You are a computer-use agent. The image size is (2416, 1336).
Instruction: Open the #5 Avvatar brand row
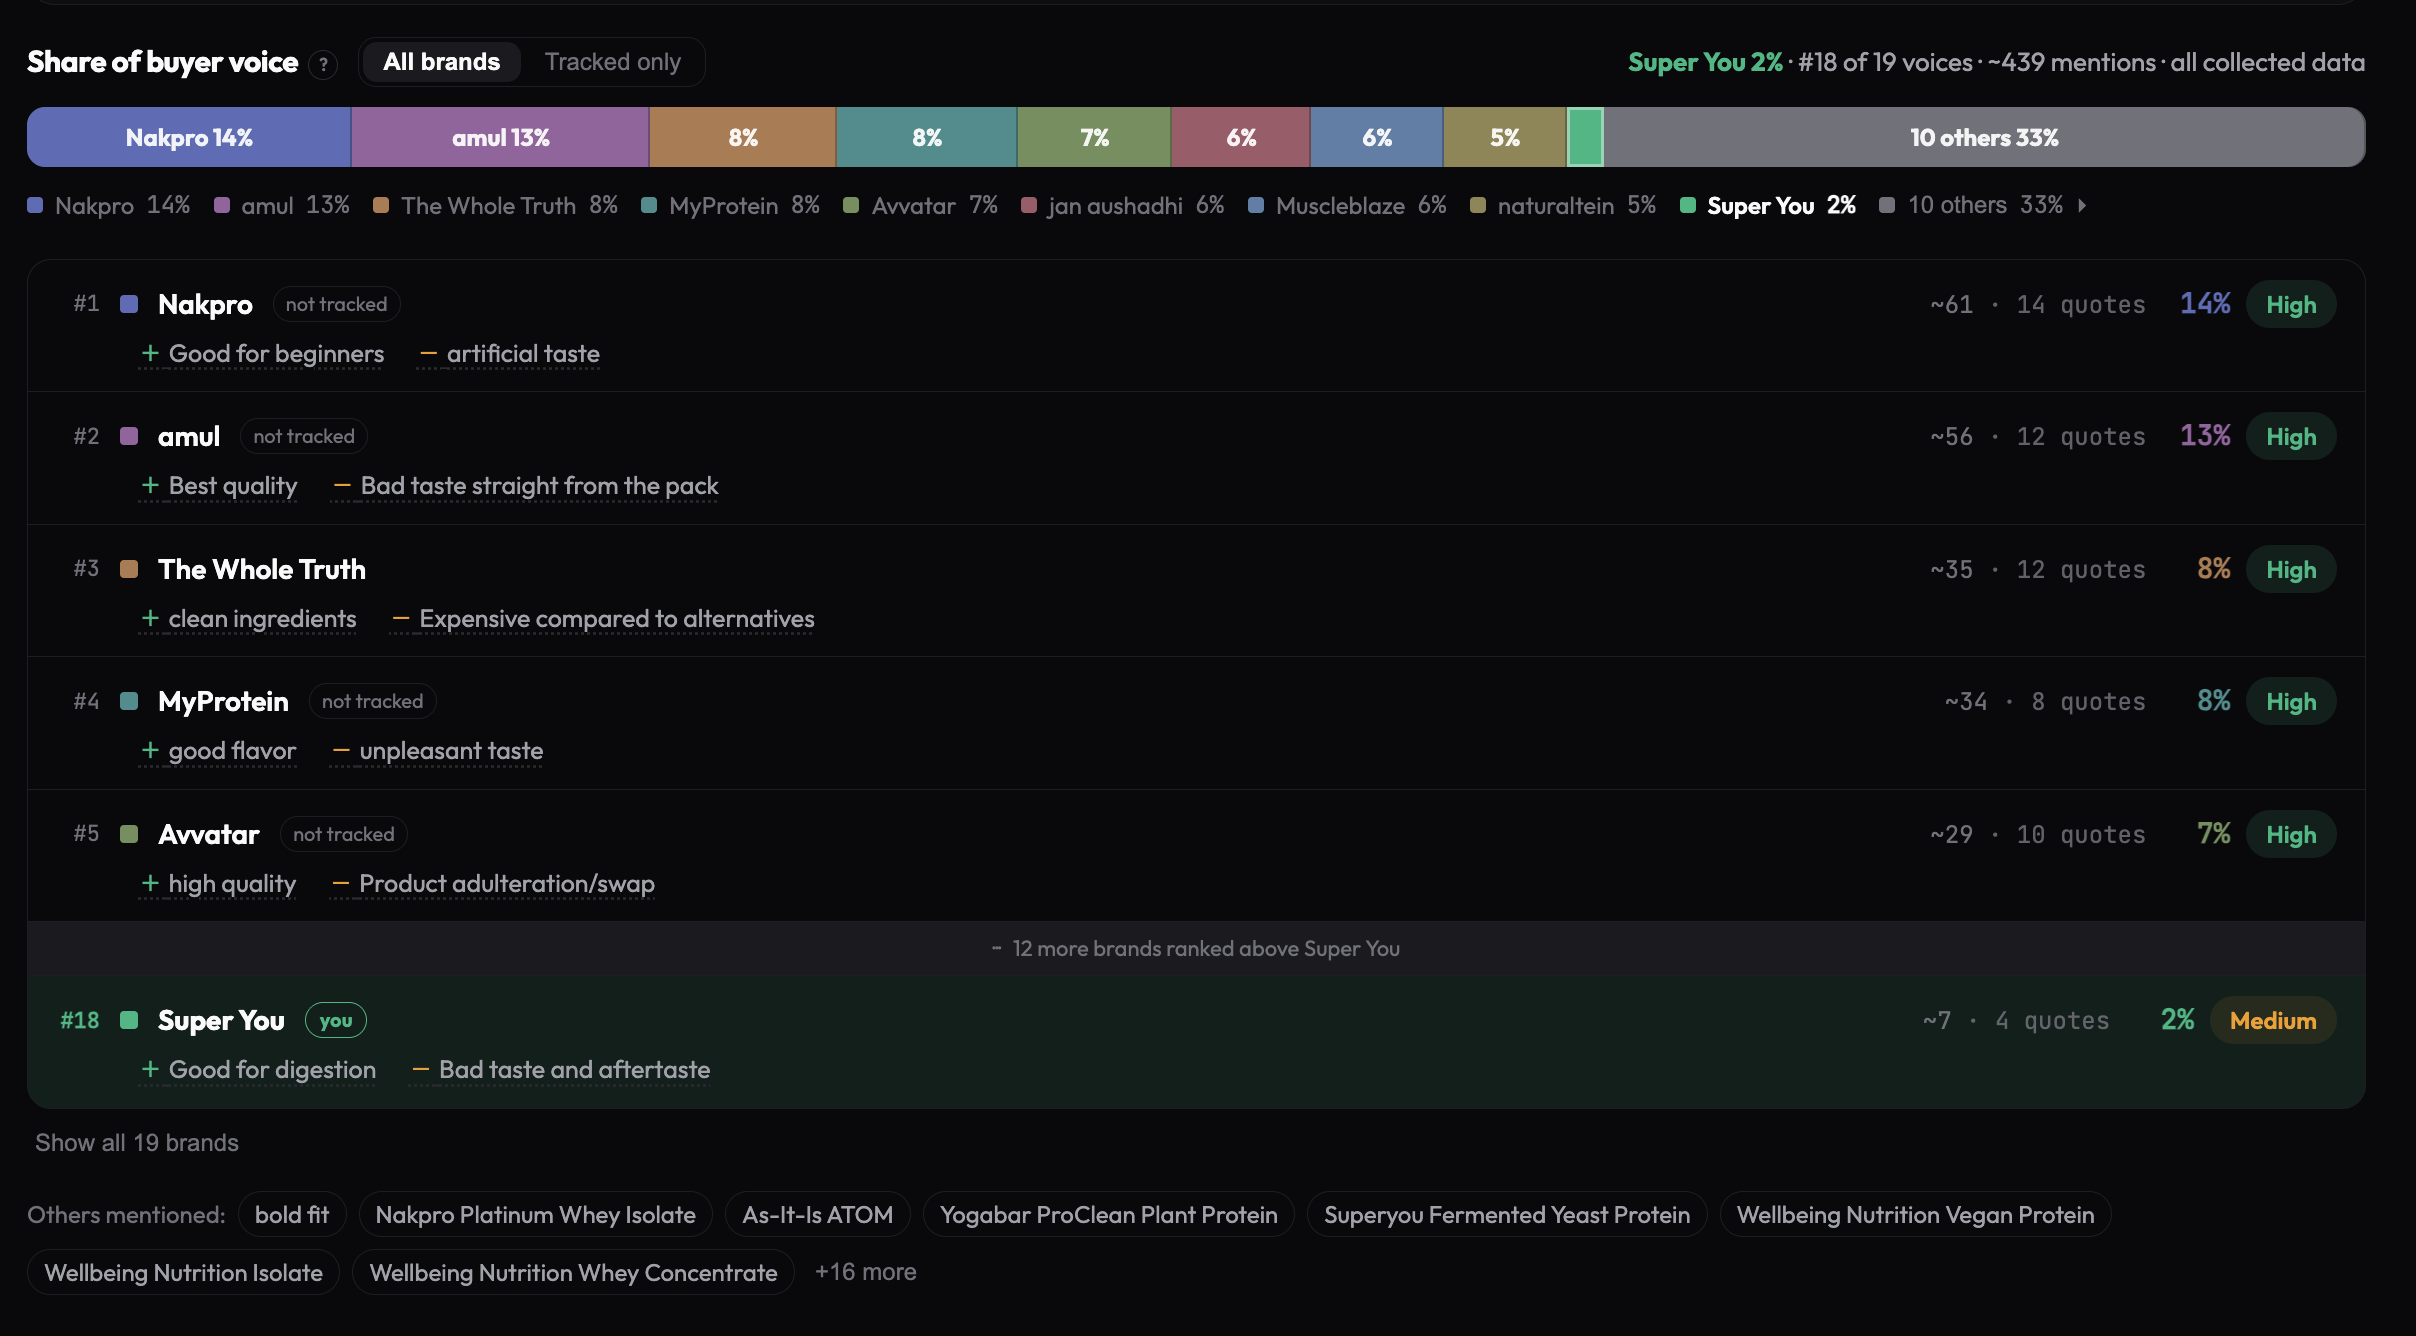click(x=1196, y=856)
